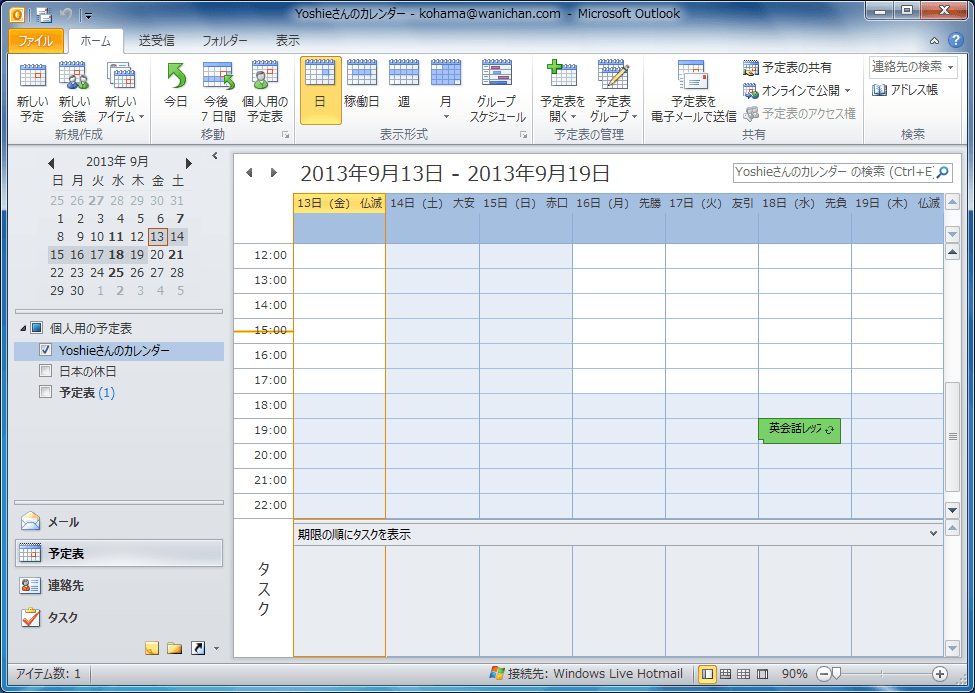The image size is (975, 693).
Task: Open the 連絡先 navigation button
Action: point(119,585)
